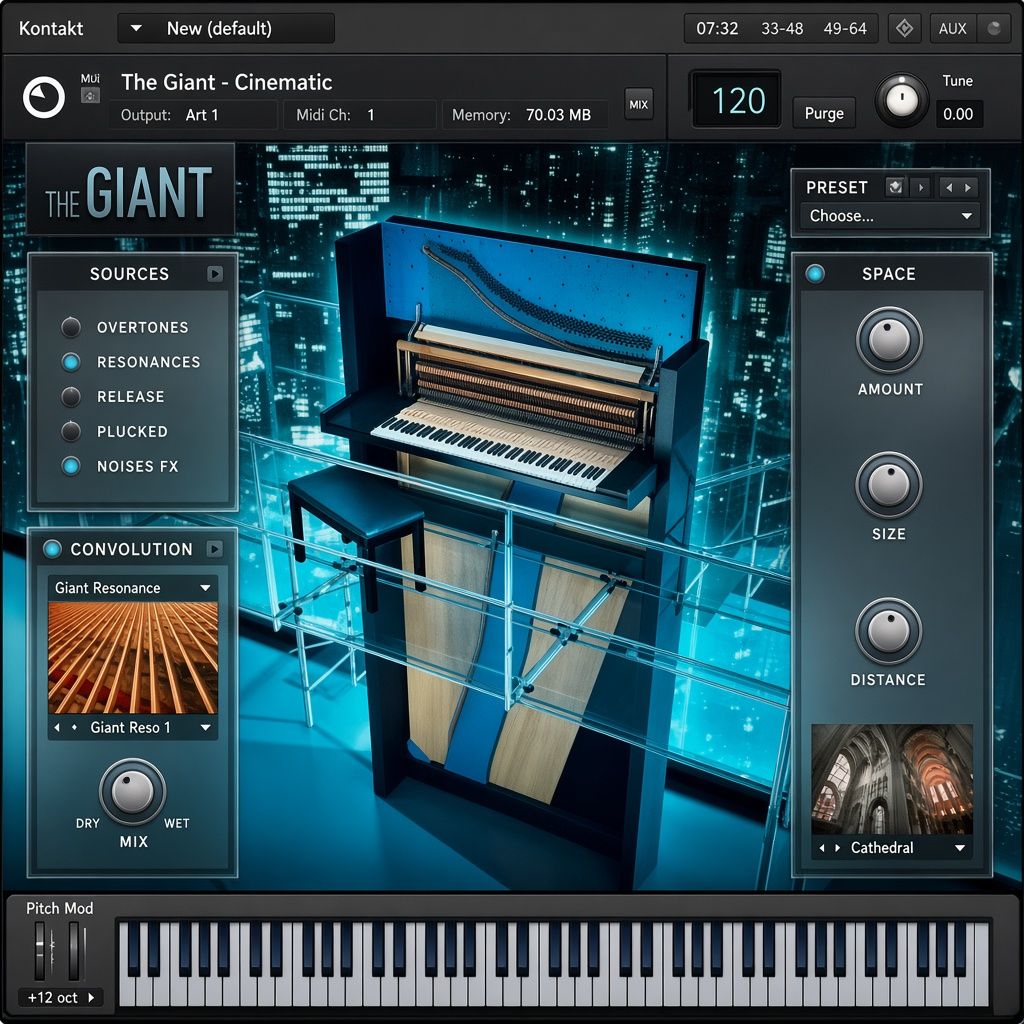The width and height of the screenshot is (1024, 1024).
Task: Click the play arrow icon in SOURCES header
Action: coord(215,274)
